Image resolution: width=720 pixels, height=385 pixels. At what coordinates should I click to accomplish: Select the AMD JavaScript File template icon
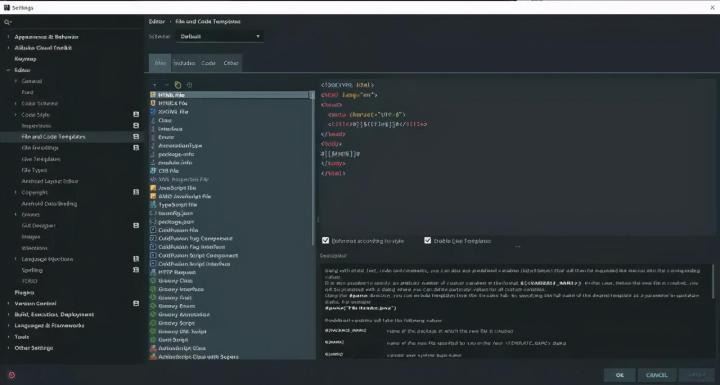click(153, 196)
